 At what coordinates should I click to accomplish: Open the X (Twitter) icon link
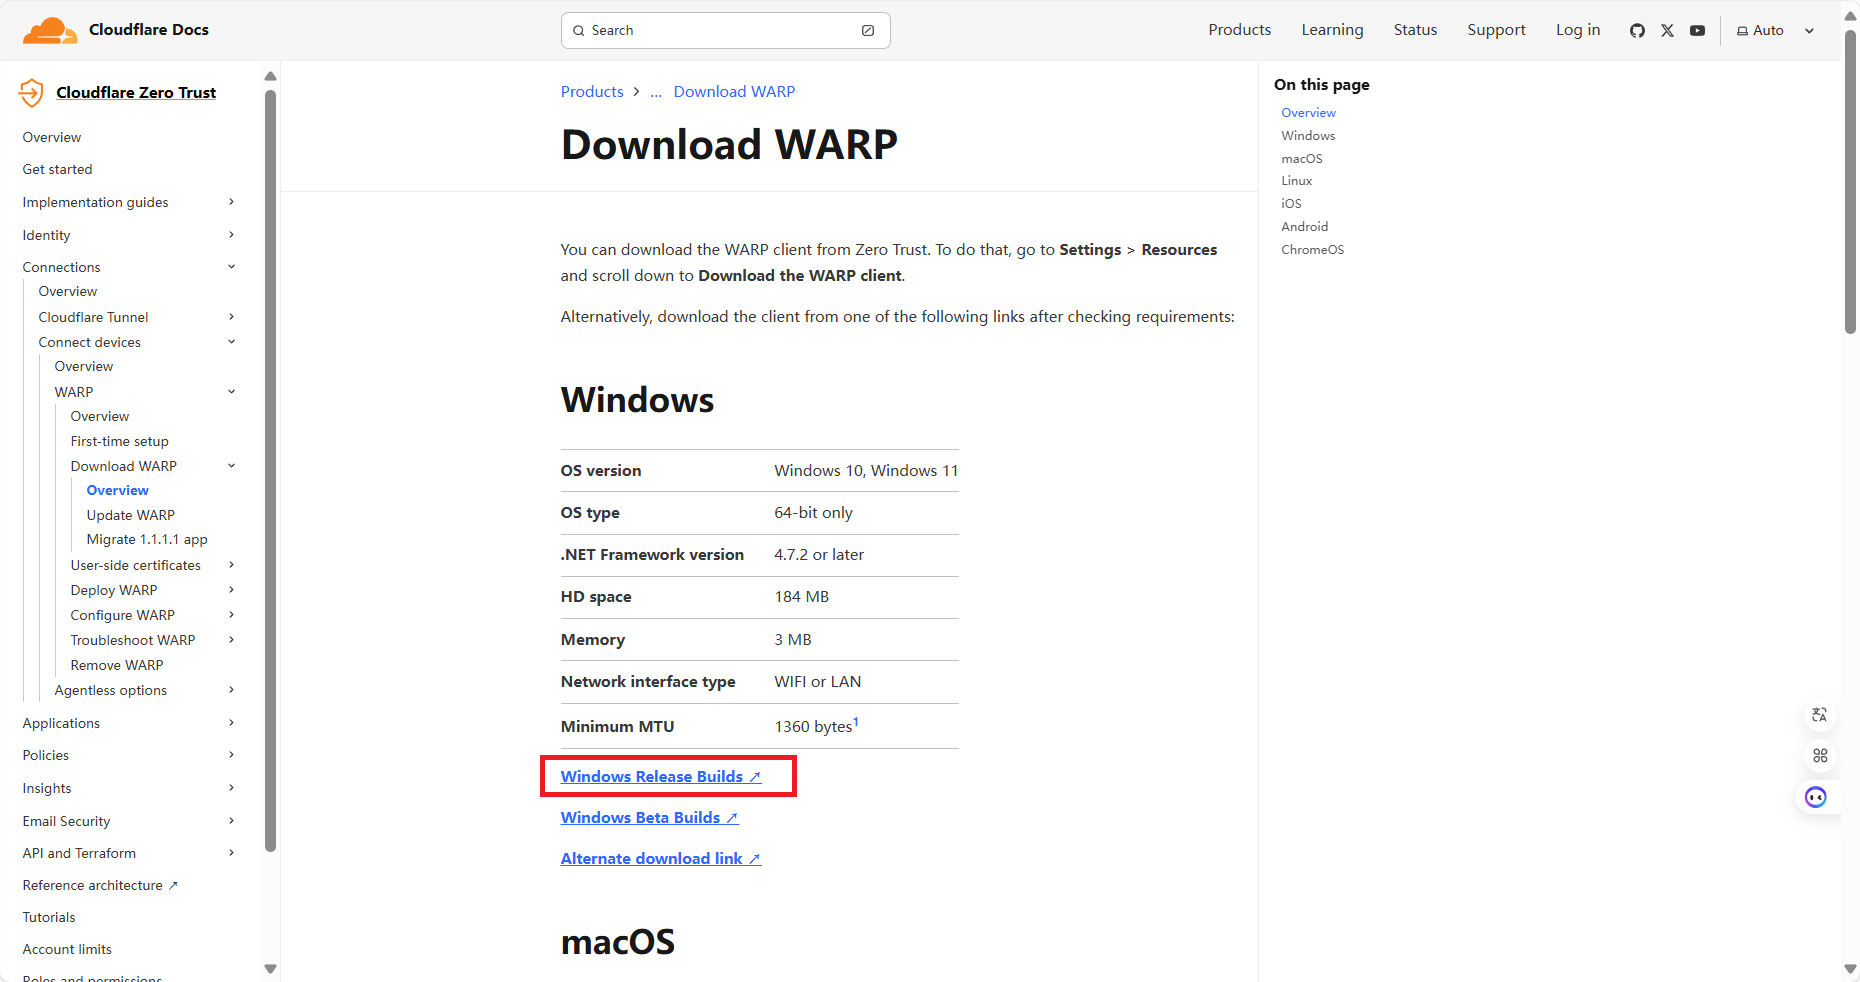coord(1667,31)
